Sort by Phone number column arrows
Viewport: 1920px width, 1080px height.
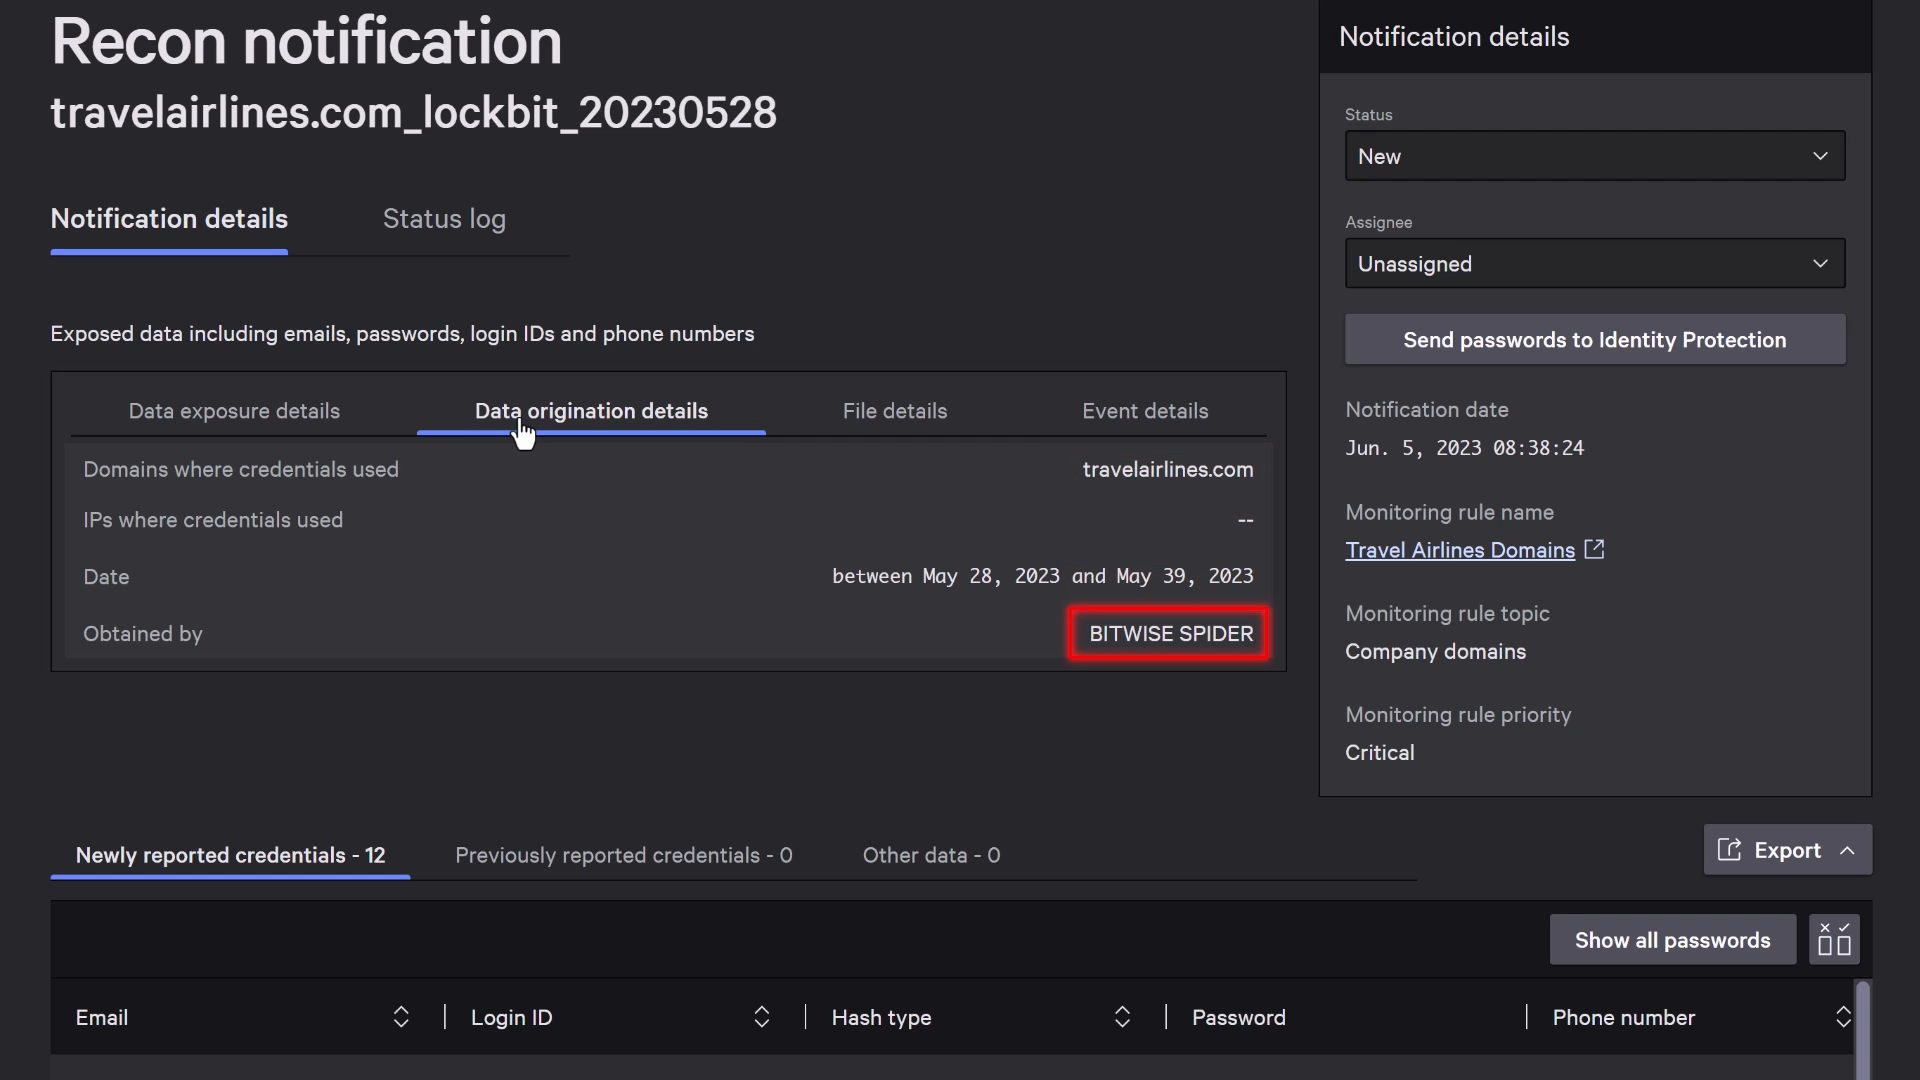[x=1843, y=1017]
